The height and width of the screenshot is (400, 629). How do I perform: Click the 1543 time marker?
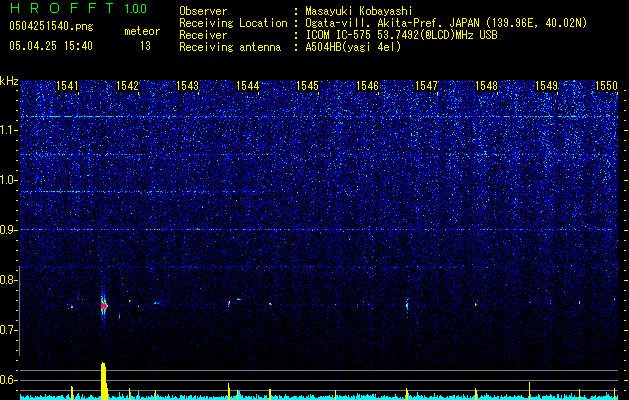[187, 86]
